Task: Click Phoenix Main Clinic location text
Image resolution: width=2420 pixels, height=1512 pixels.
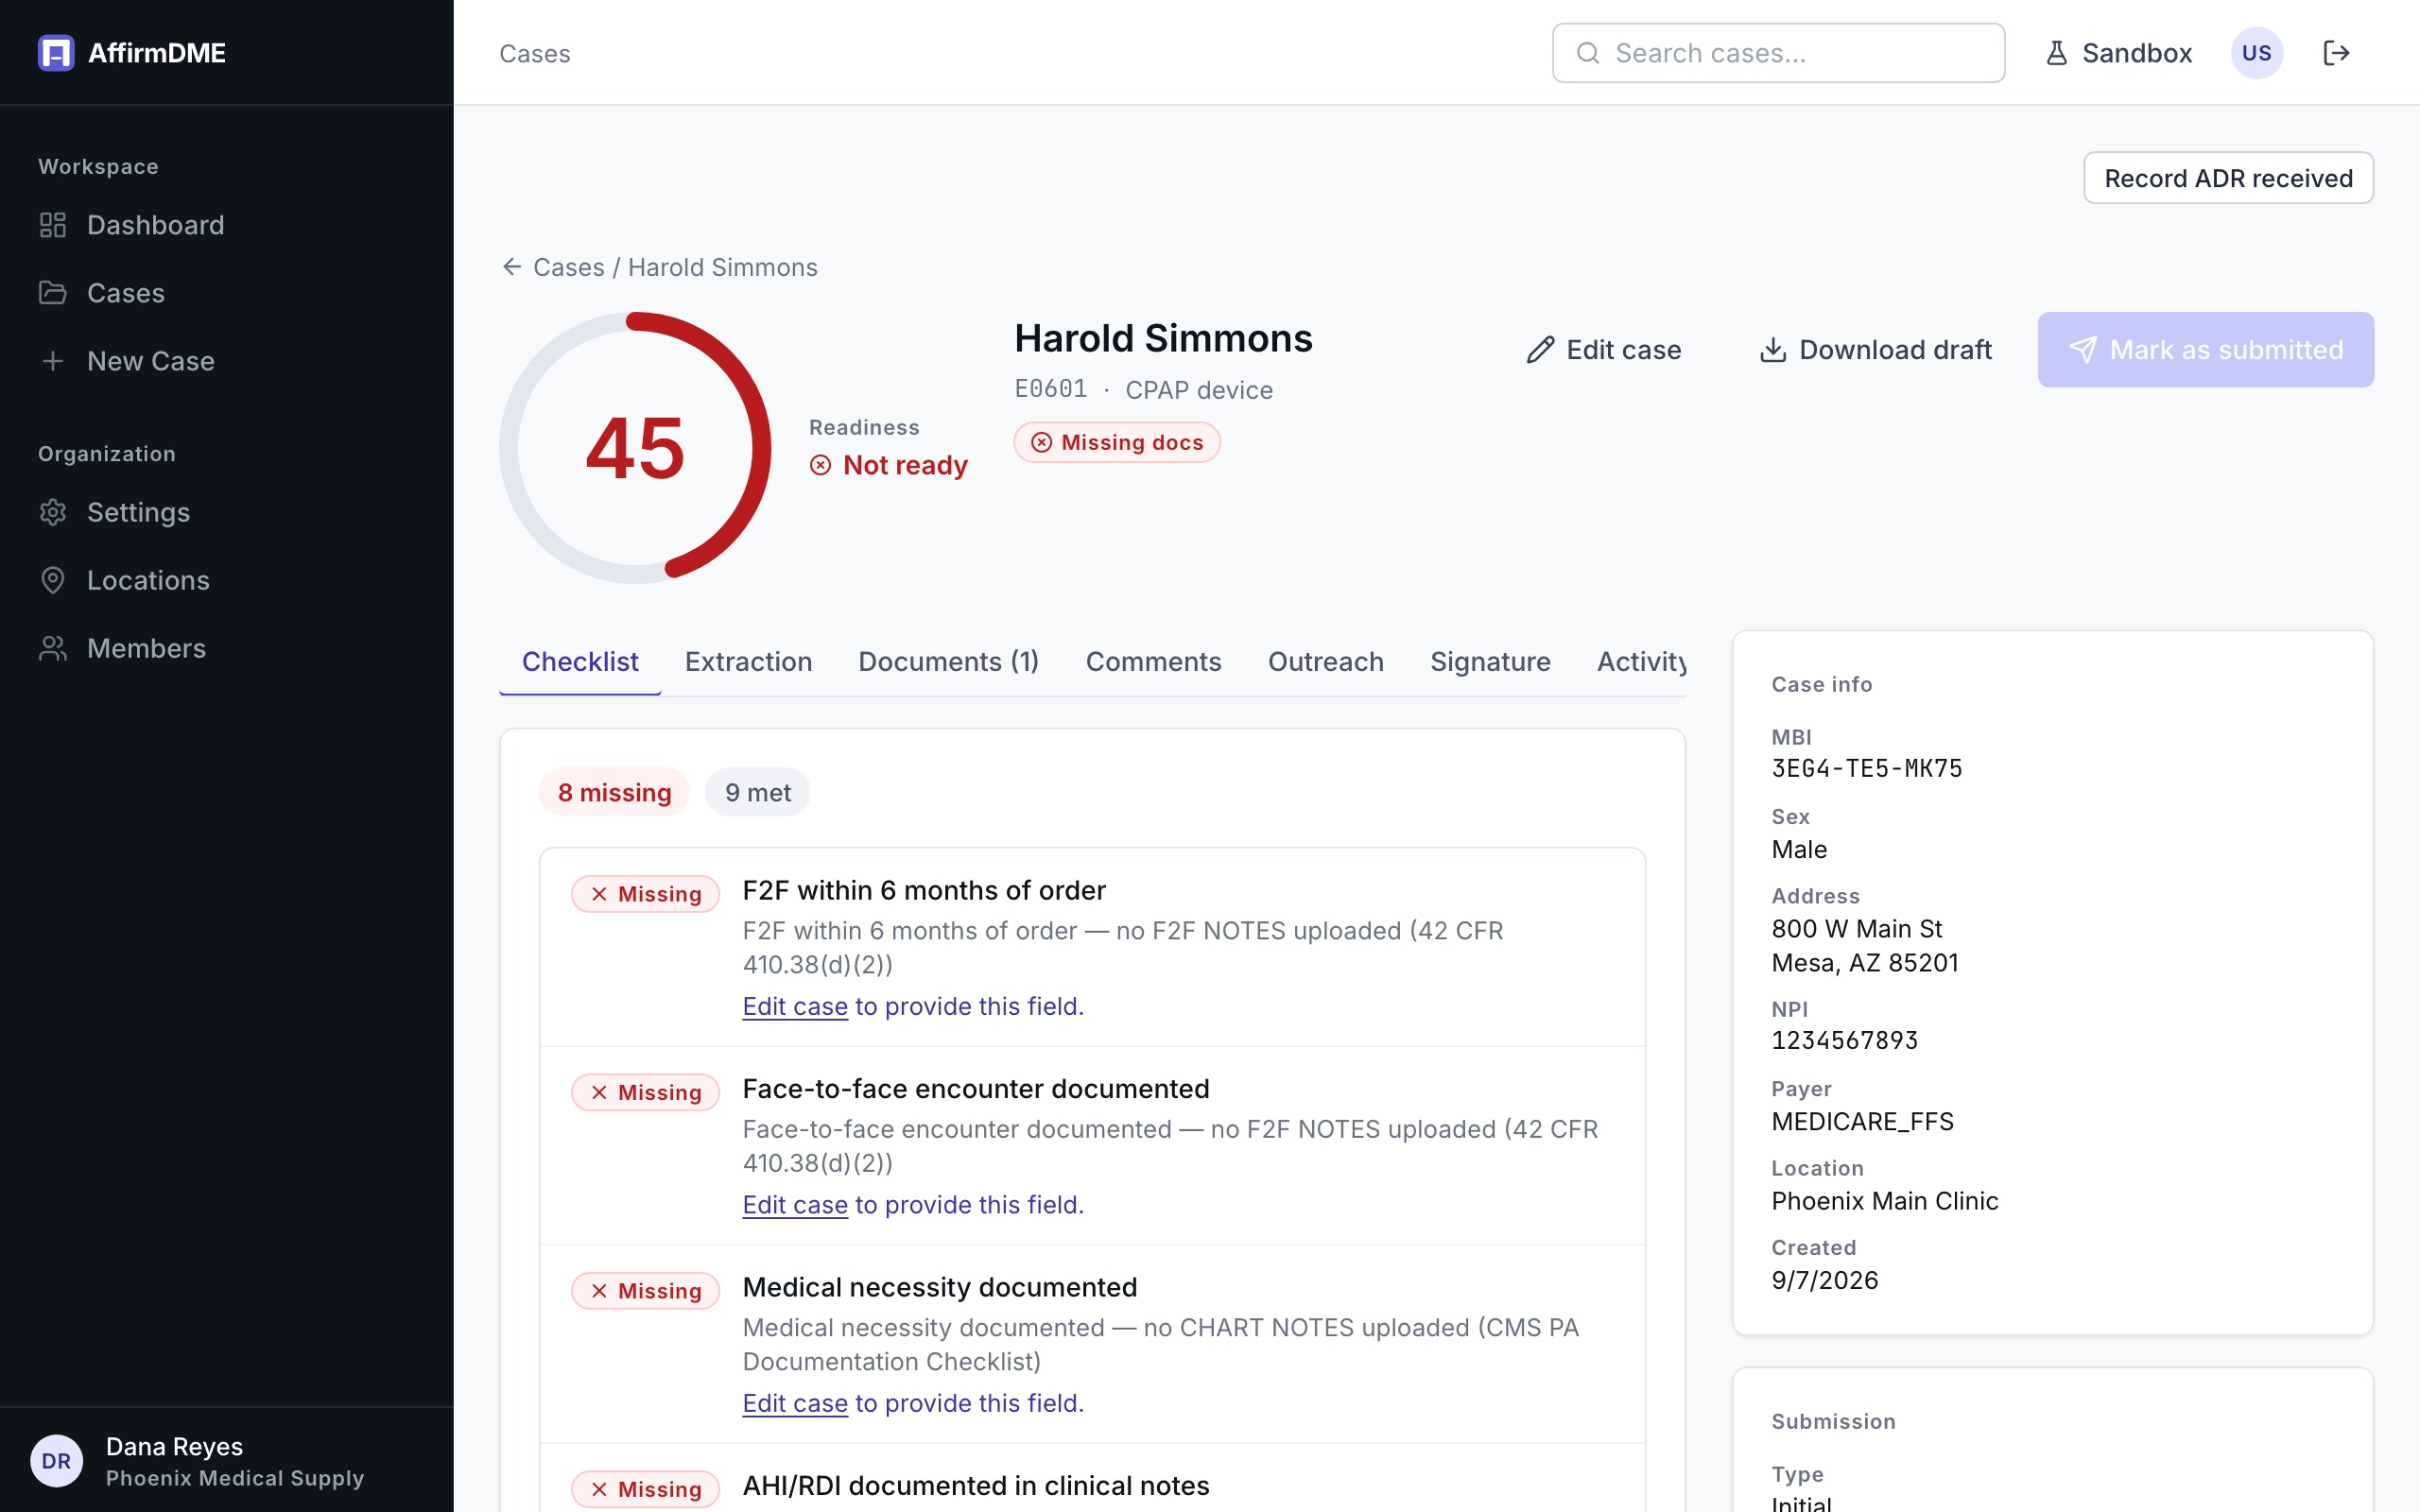Action: click(x=1884, y=1201)
